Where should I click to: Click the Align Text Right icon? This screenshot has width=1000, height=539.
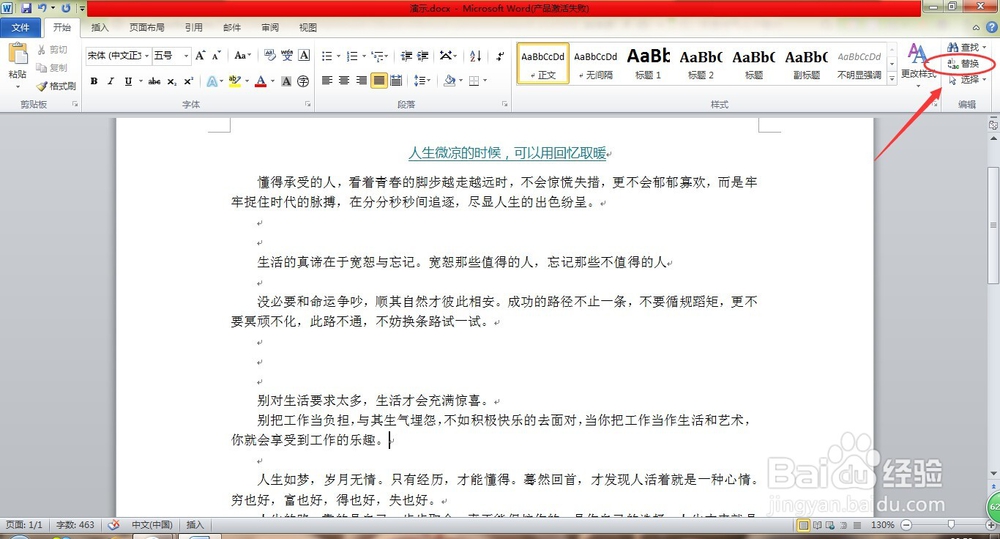click(362, 80)
